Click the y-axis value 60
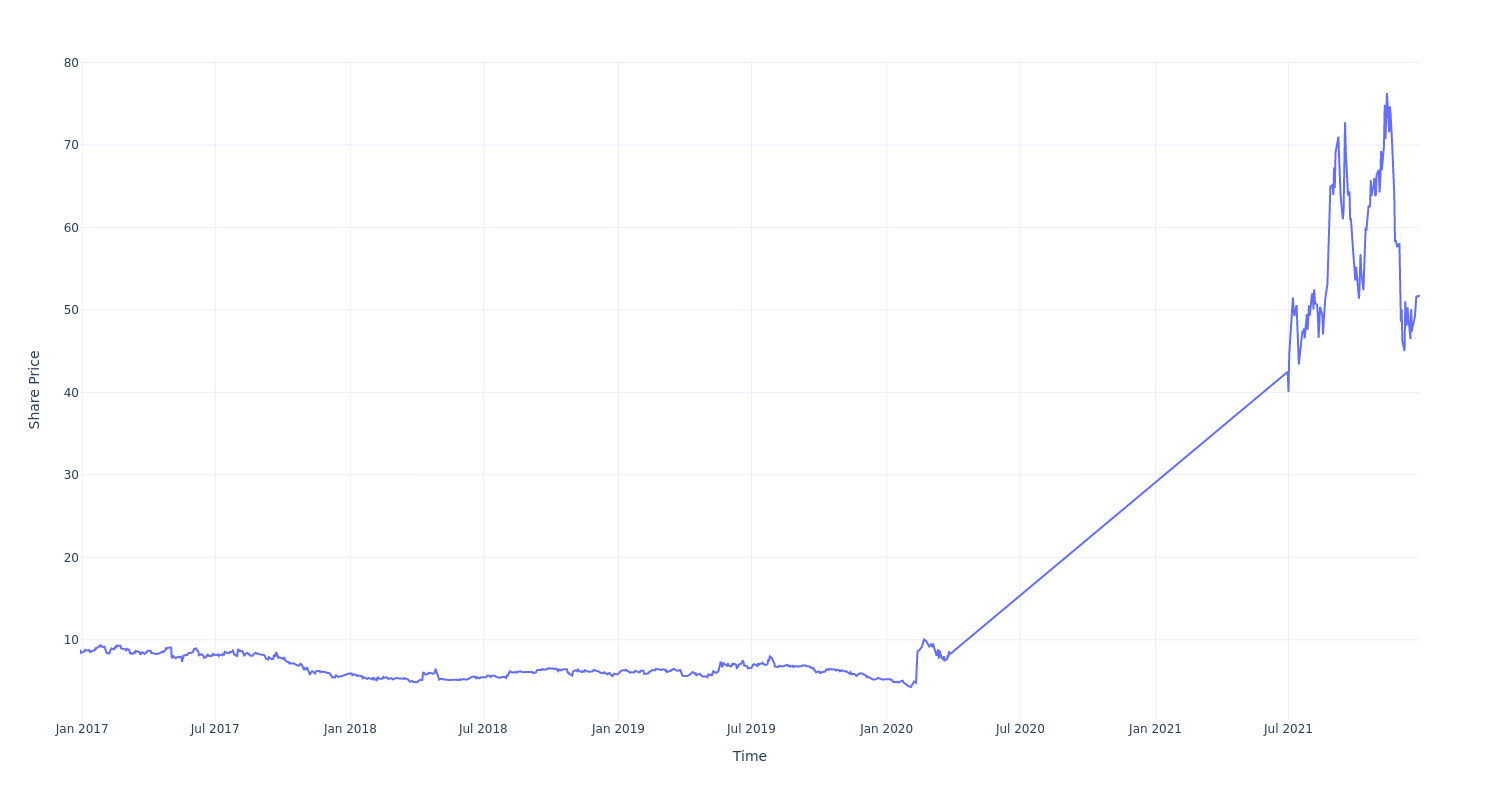Screen dimensions: 1500x800 (71, 227)
